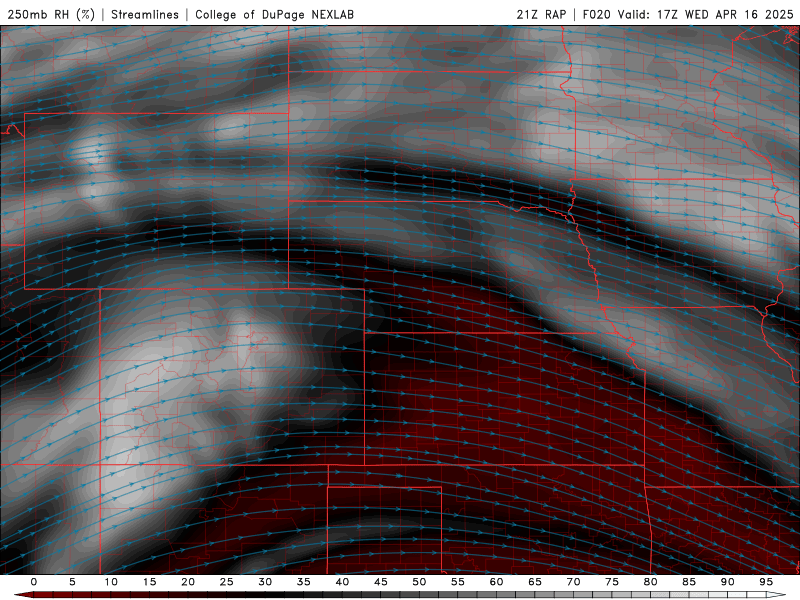
Task: Click colorbar label "40"
Action: [342, 582]
